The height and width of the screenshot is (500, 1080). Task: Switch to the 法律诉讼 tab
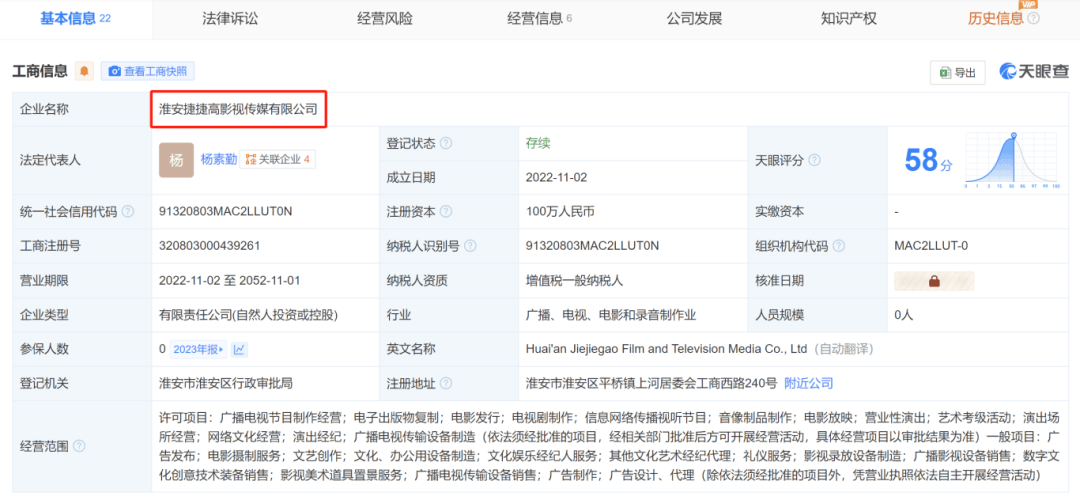point(230,19)
